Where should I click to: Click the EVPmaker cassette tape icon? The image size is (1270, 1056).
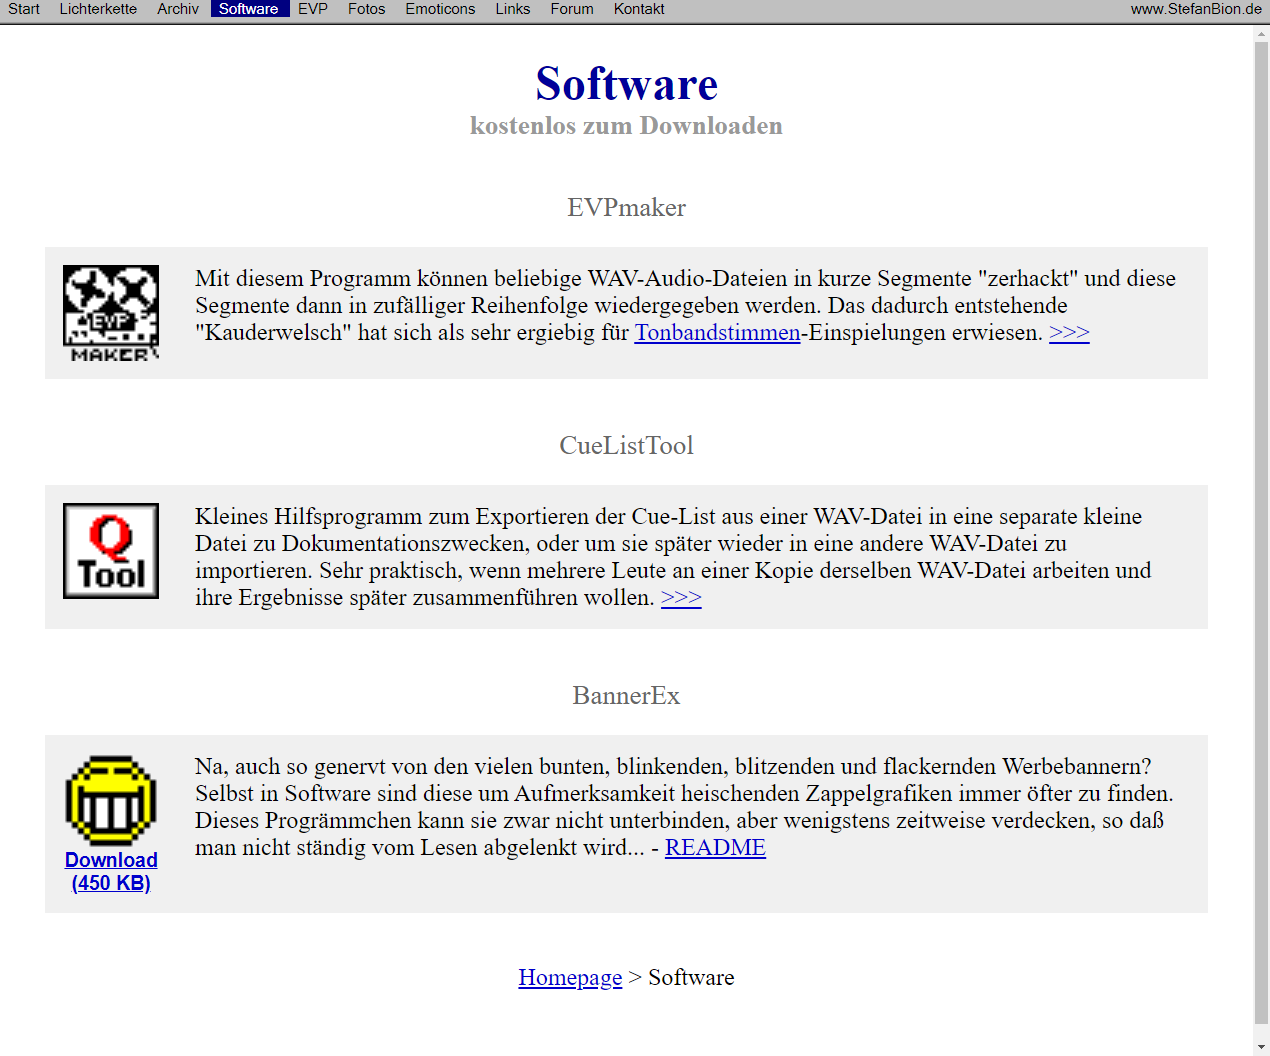pos(111,313)
